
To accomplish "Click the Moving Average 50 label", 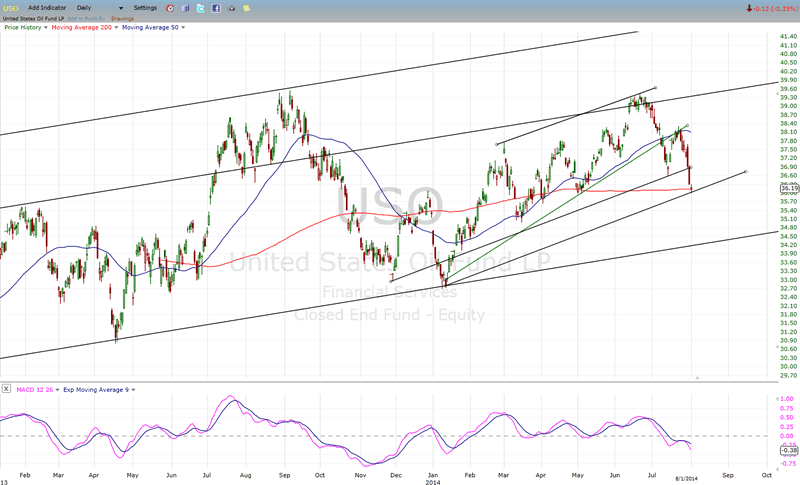I will 151,28.
